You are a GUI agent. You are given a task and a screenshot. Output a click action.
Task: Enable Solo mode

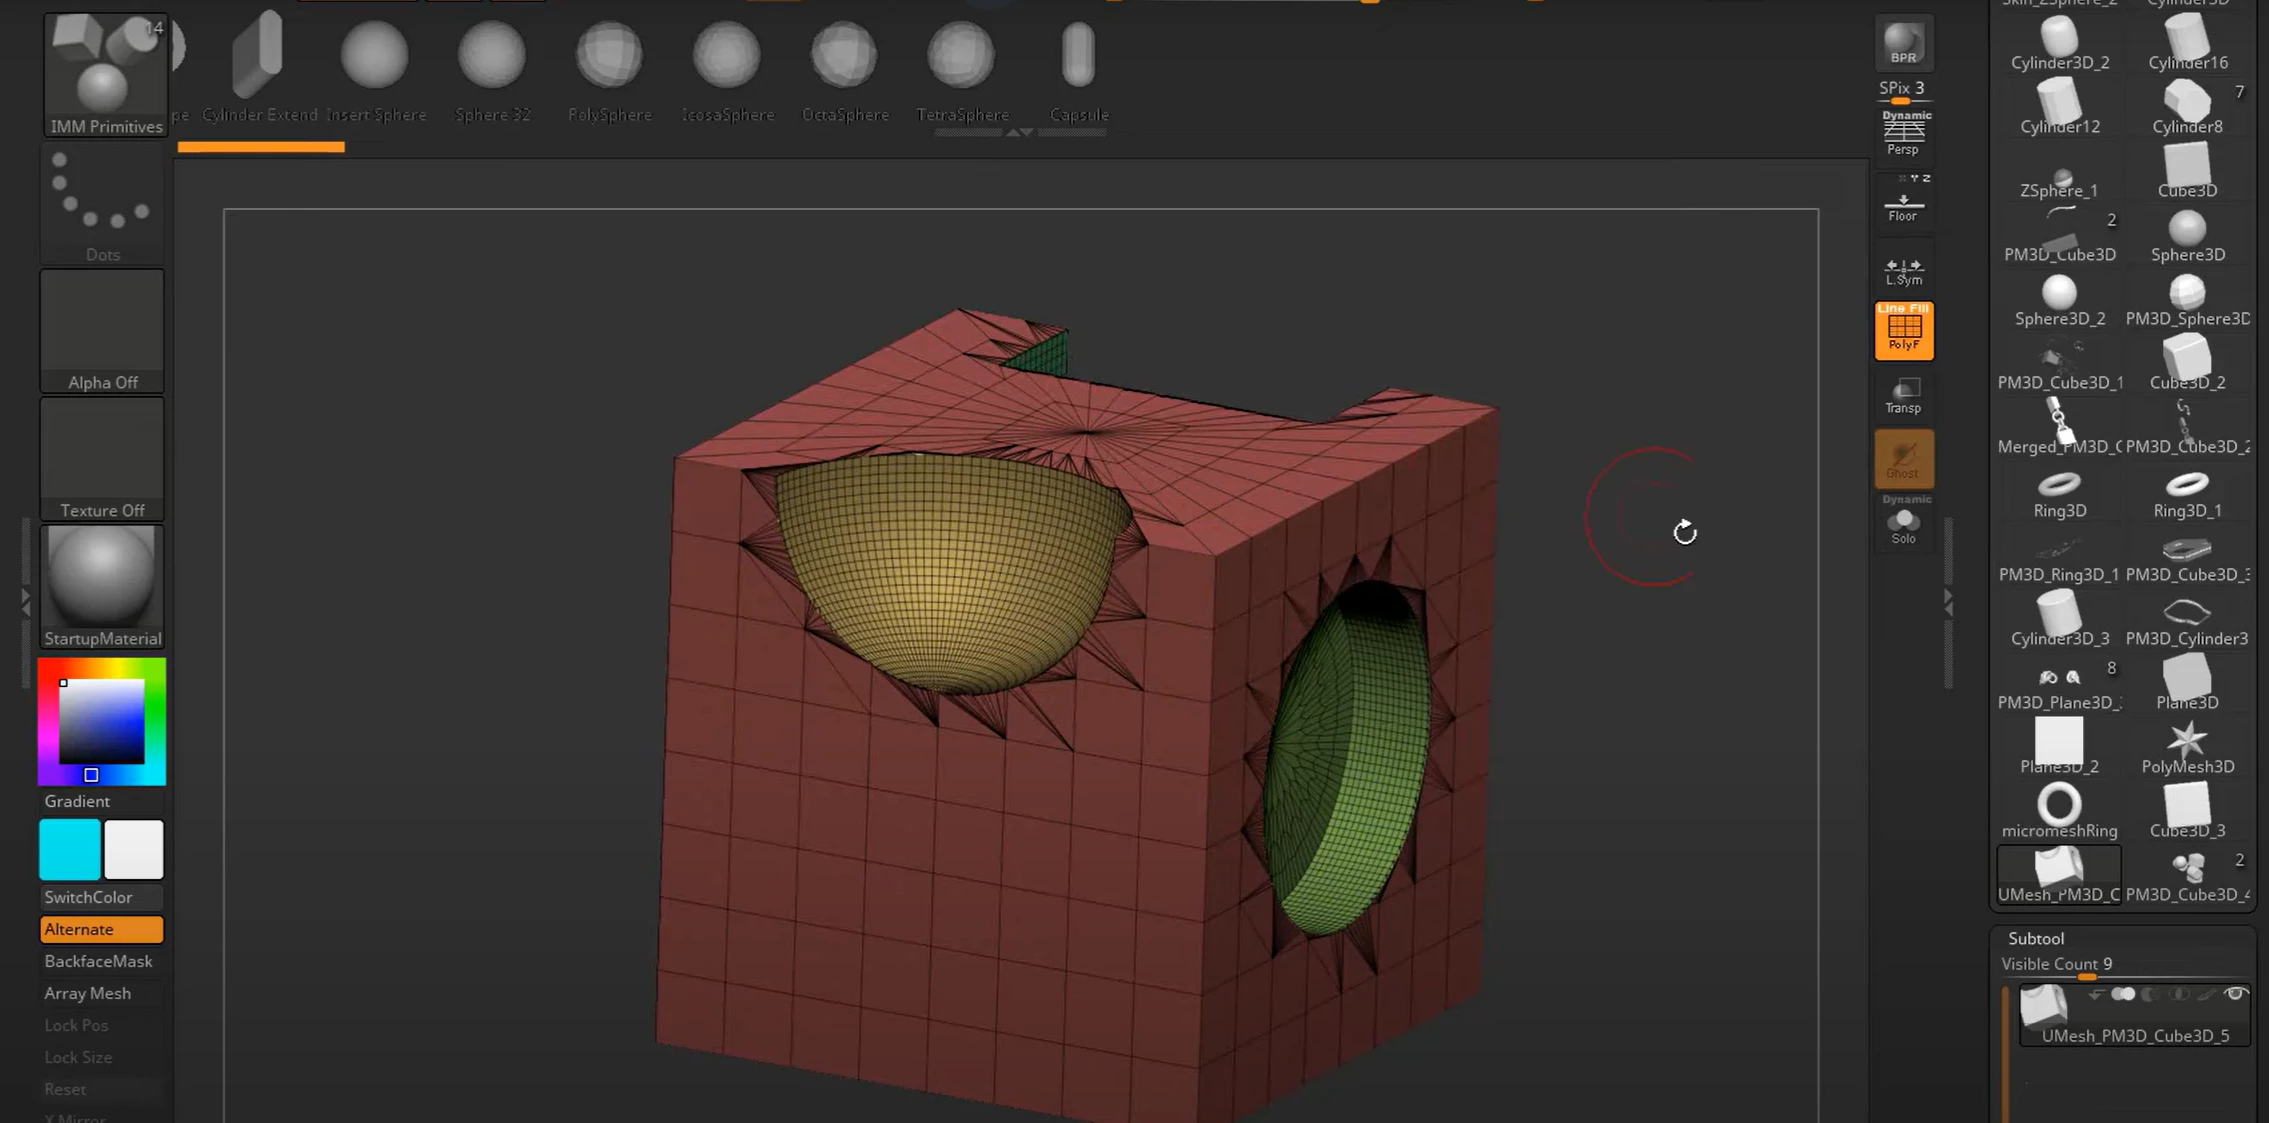click(1903, 526)
